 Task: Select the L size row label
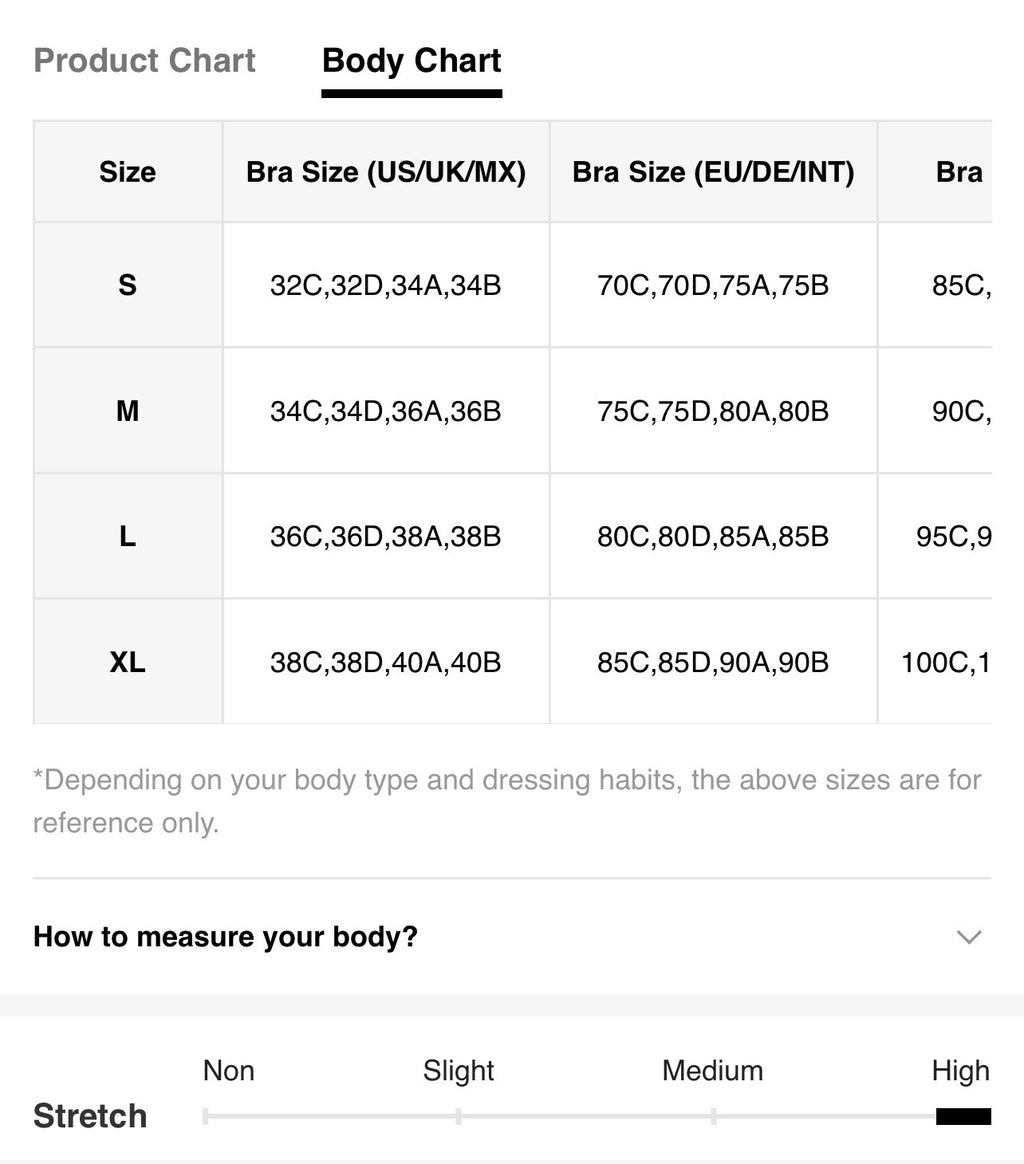pos(128,536)
